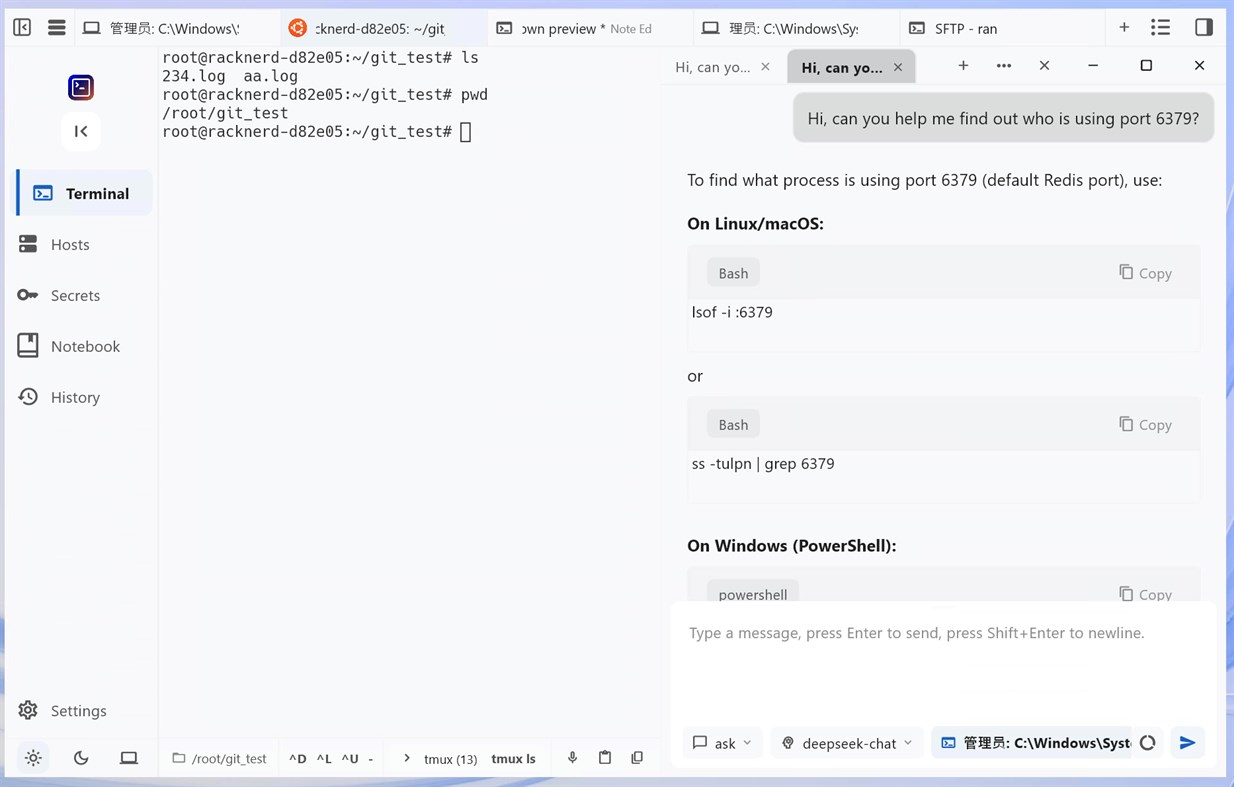Open Hosts in the sidebar
1234x787 pixels.
(x=84, y=244)
